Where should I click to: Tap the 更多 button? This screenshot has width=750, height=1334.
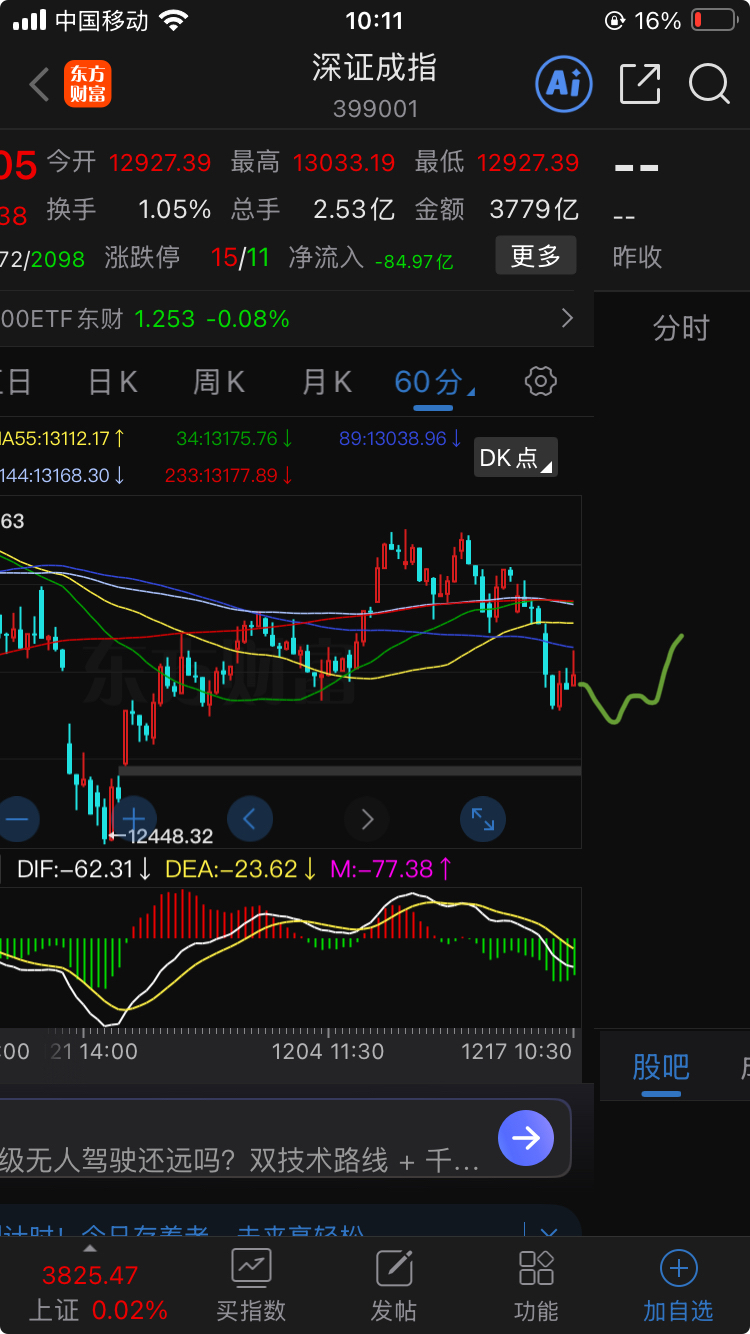tap(536, 256)
